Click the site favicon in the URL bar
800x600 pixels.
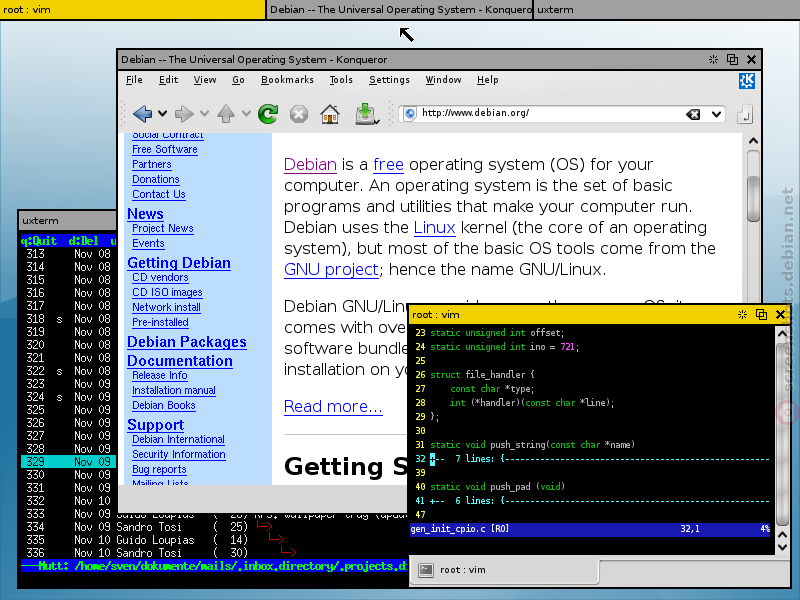pyautogui.click(x=409, y=114)
